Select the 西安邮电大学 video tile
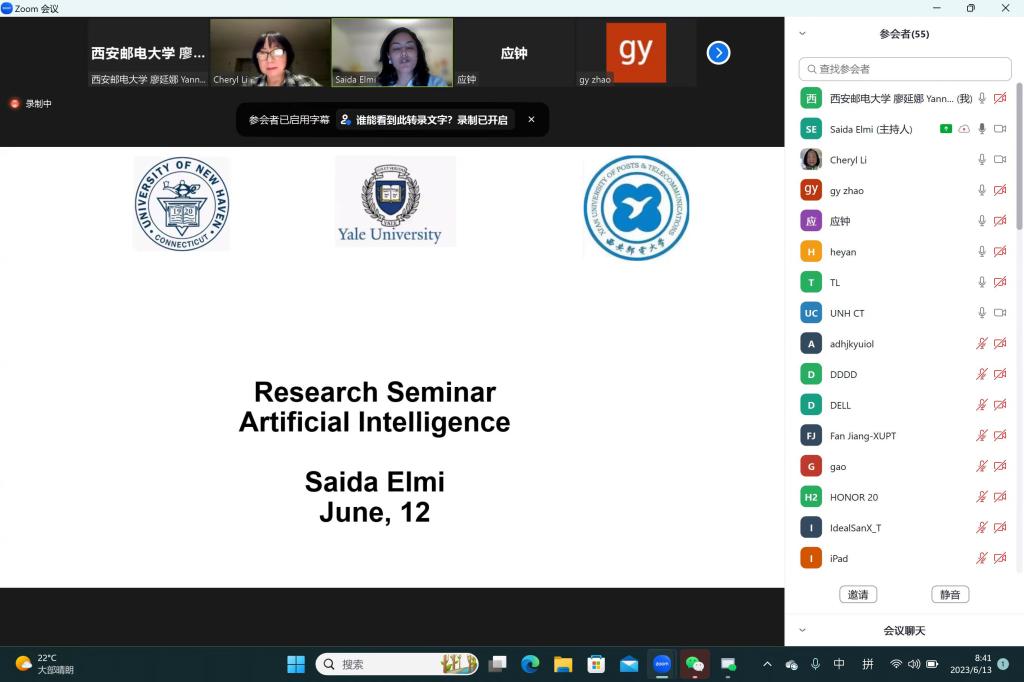 148,53
